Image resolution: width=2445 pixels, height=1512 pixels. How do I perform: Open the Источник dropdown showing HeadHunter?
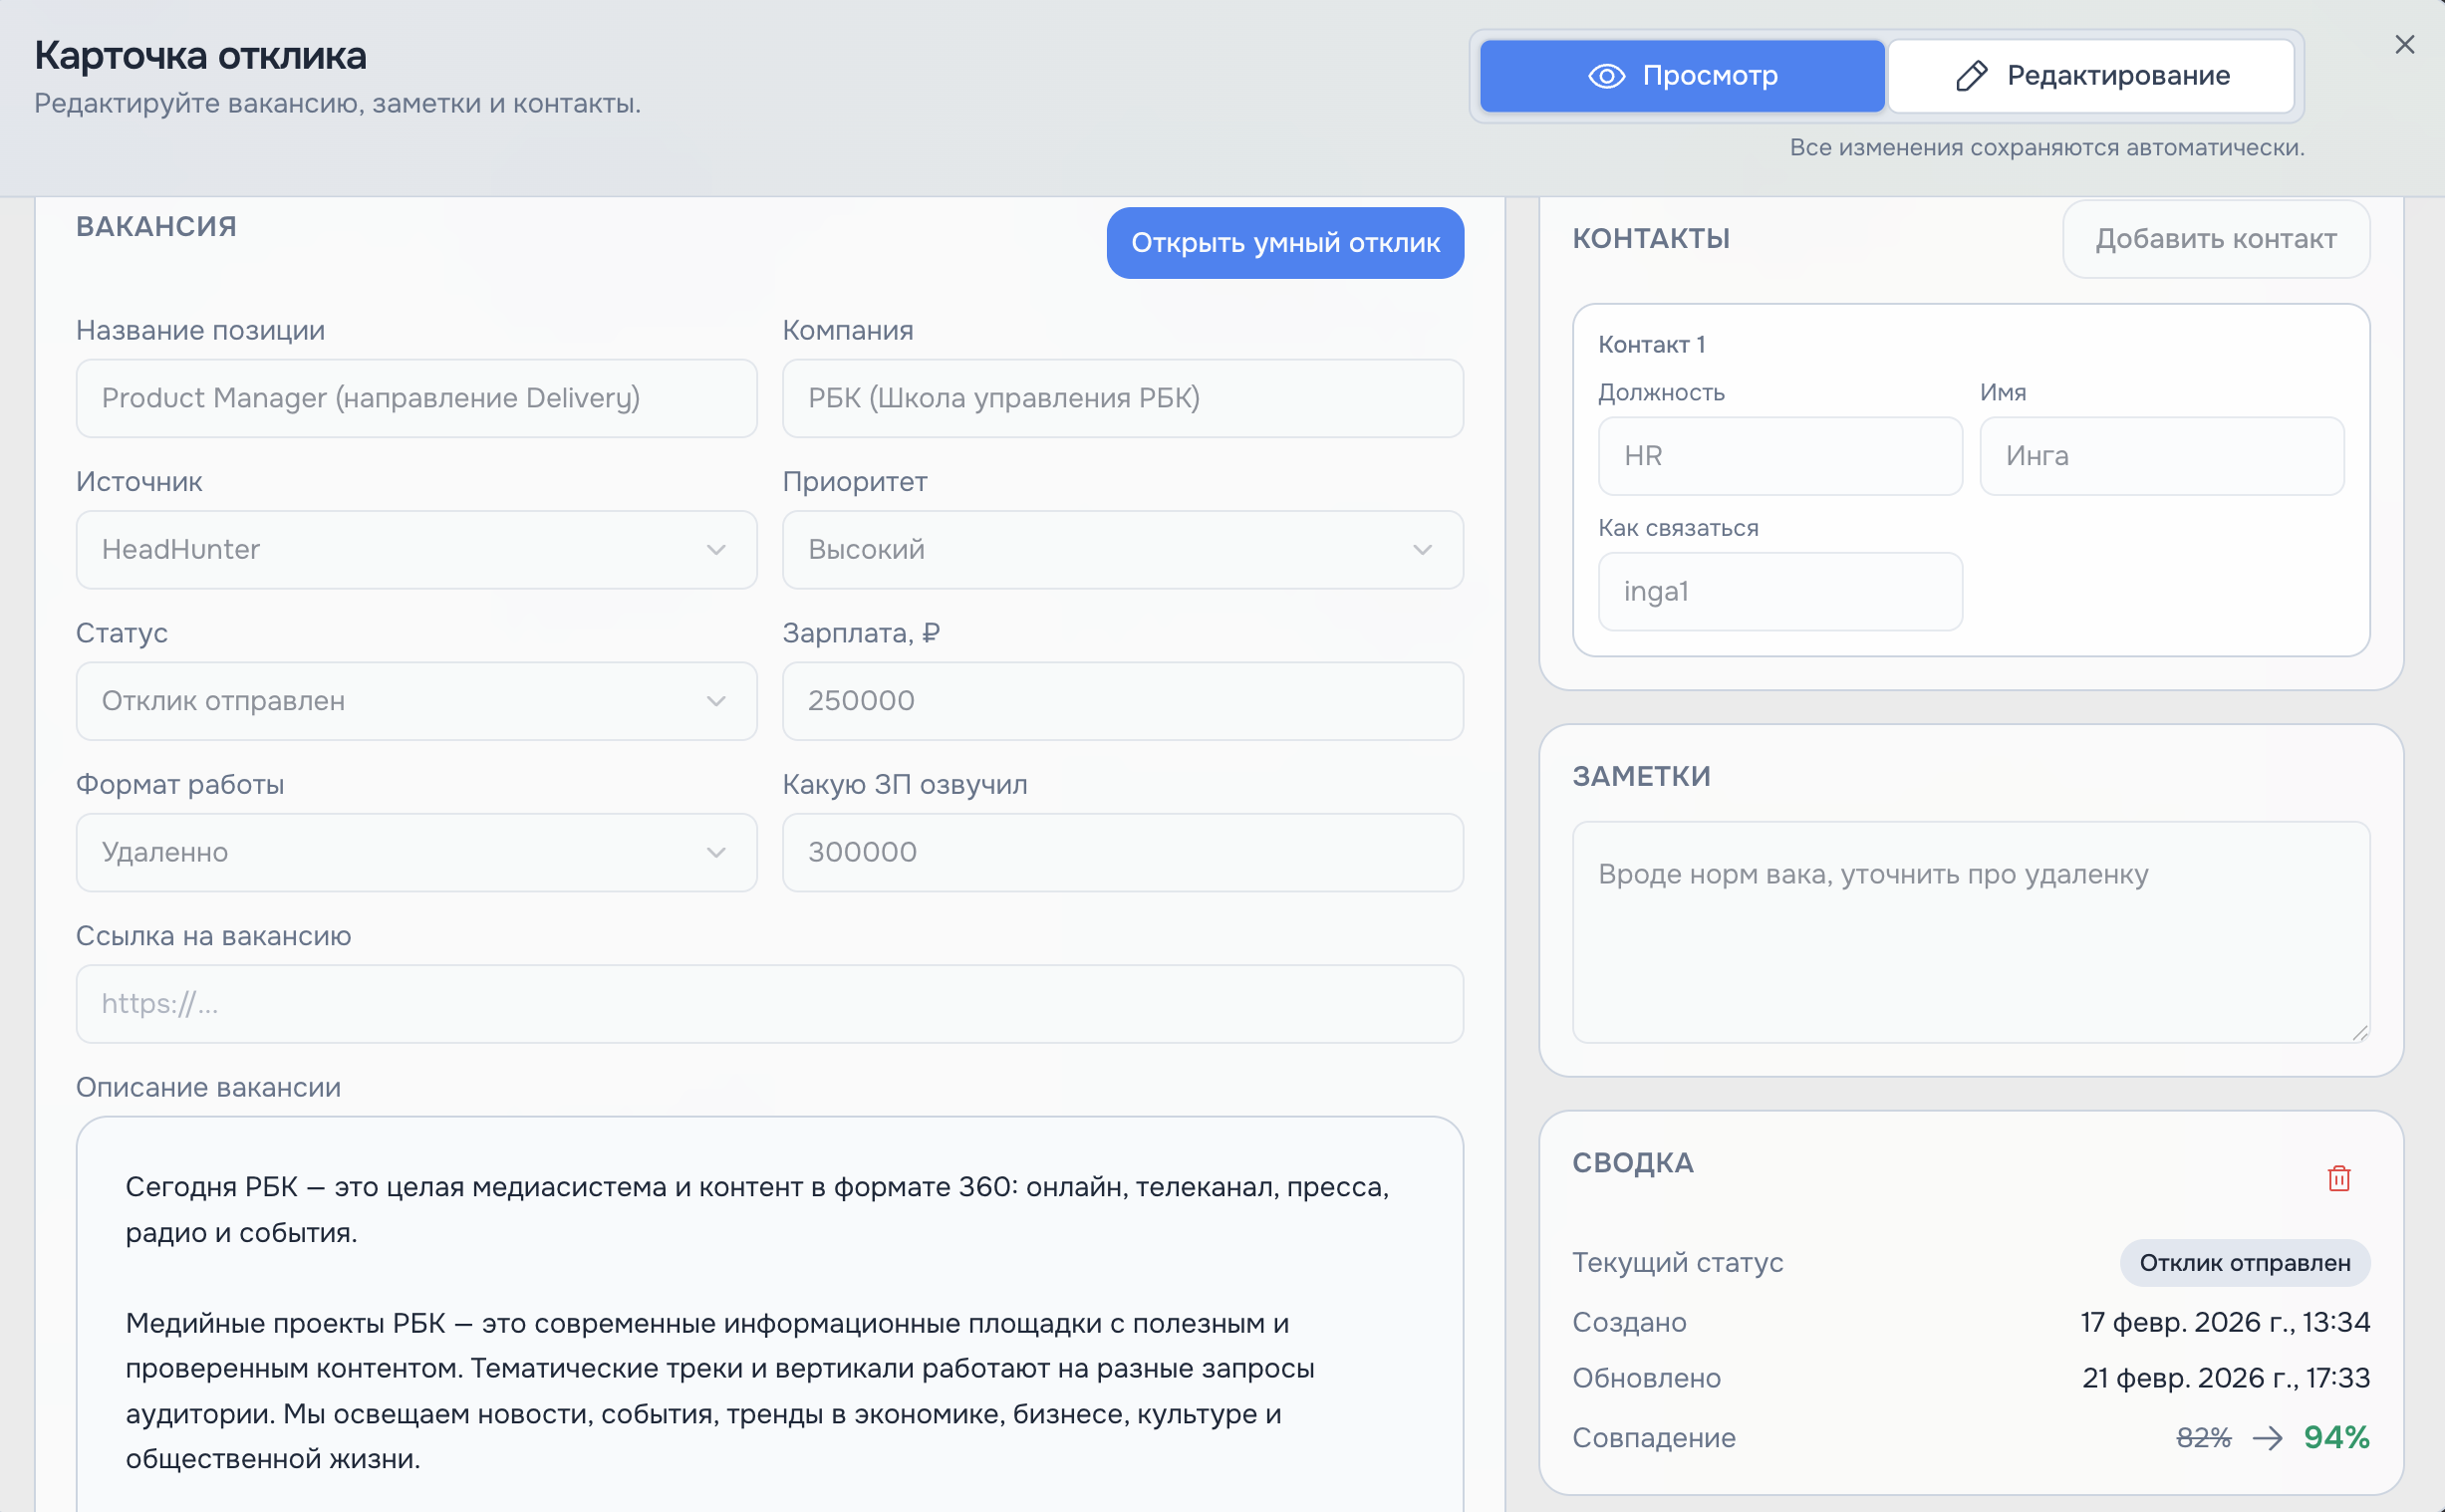(x=416, y=549)
